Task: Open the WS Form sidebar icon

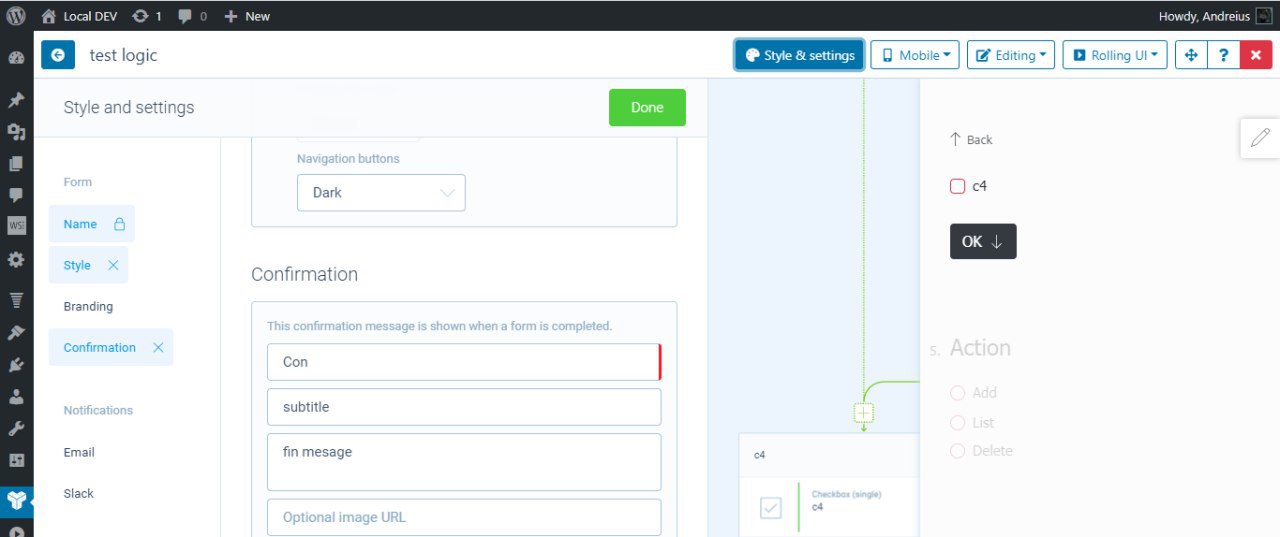Action: pyautogui.click(x=16, y=226)
